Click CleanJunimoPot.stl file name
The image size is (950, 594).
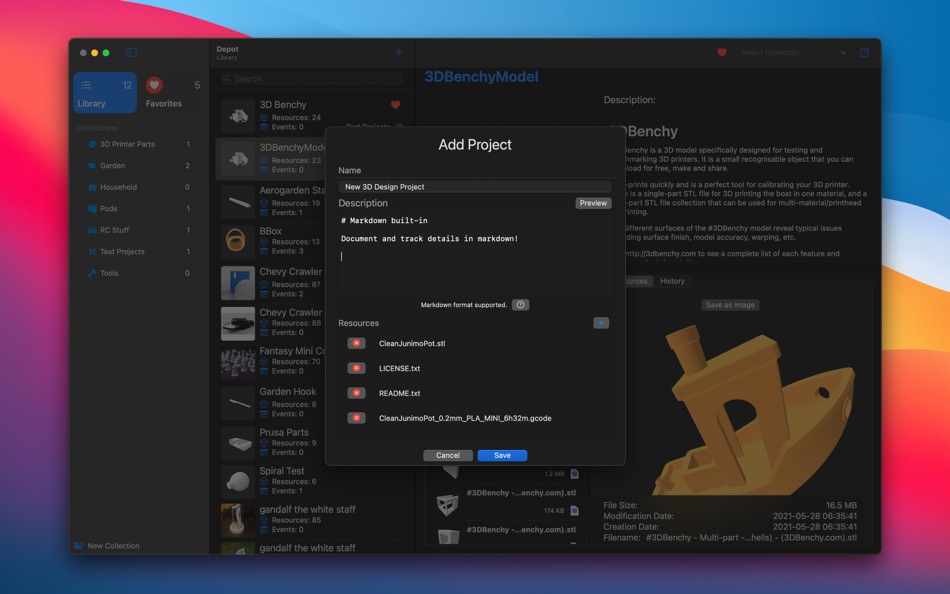(412, 343)
